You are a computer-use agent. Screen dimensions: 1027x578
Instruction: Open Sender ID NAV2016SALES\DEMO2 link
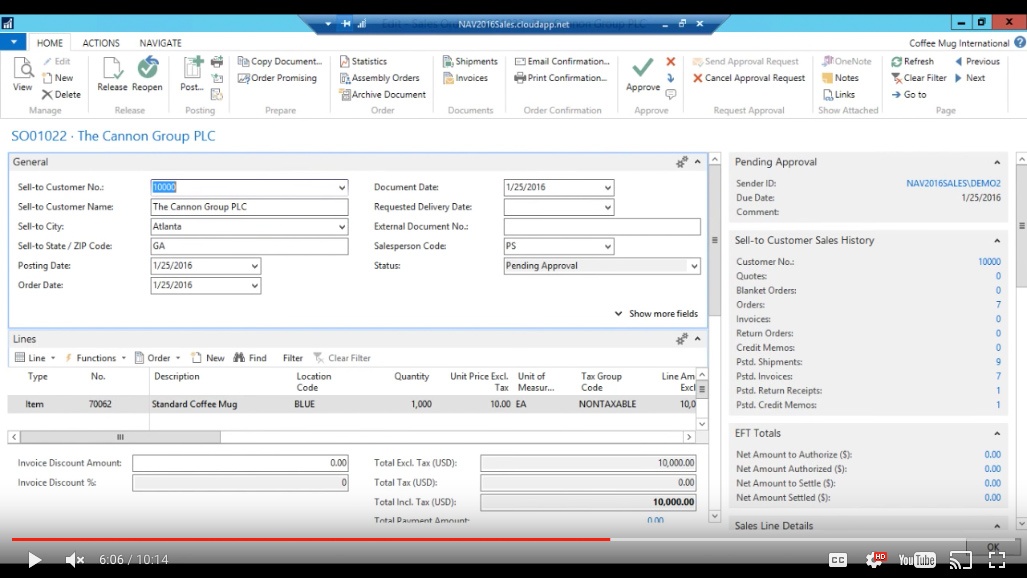pos(953,183)
